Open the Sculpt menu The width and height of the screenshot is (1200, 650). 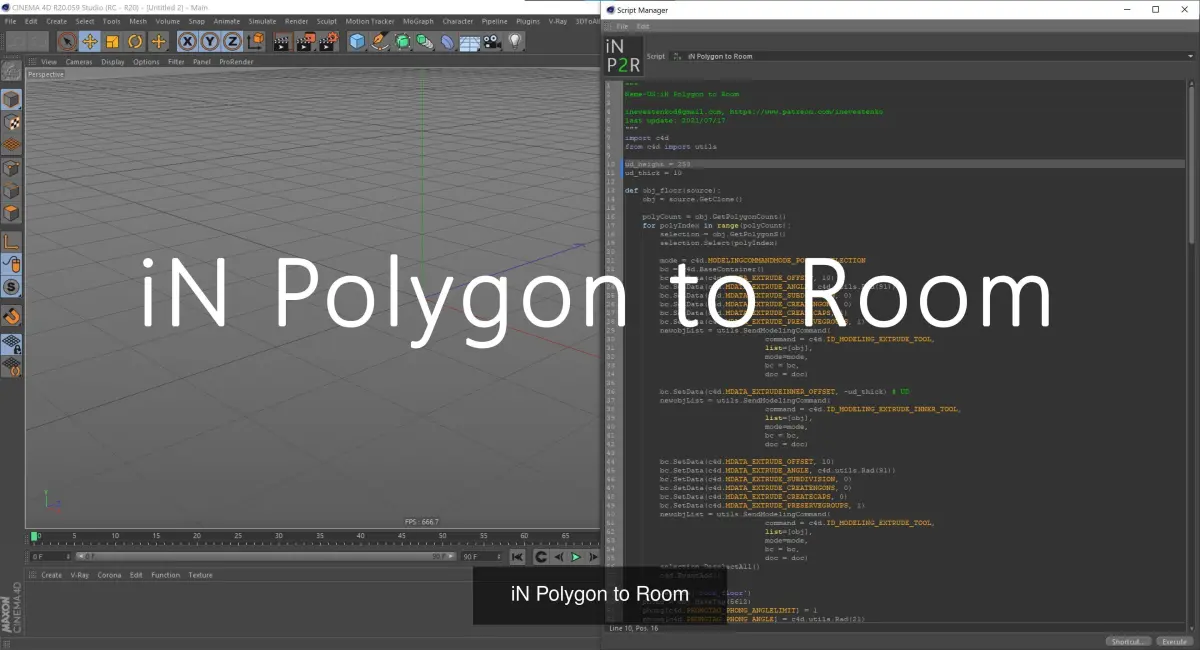[x=327, y=21]
